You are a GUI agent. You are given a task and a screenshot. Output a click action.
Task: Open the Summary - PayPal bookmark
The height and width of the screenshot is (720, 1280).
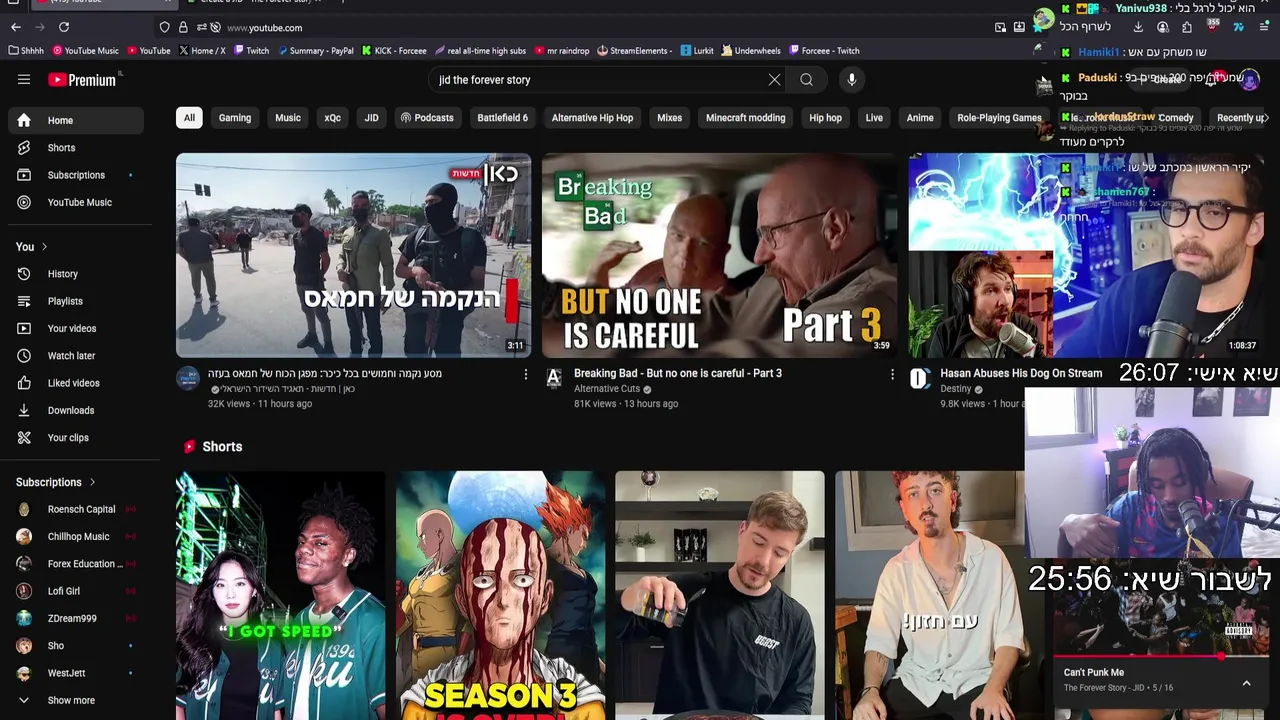click(x=316, y=50)
